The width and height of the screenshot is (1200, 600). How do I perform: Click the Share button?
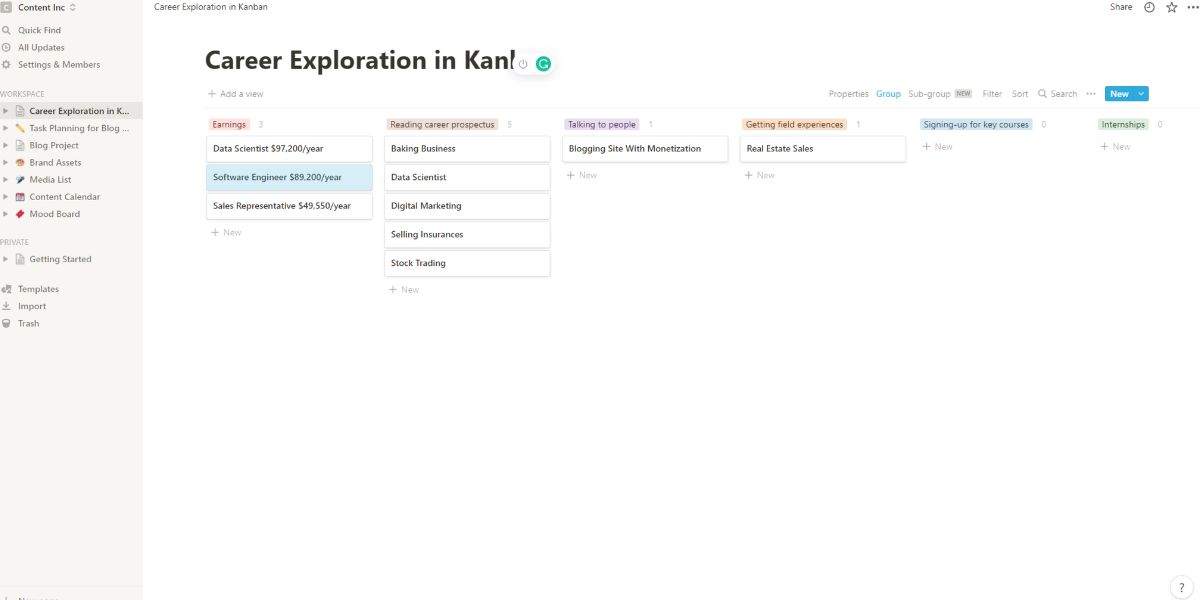tap(1120, 7)
